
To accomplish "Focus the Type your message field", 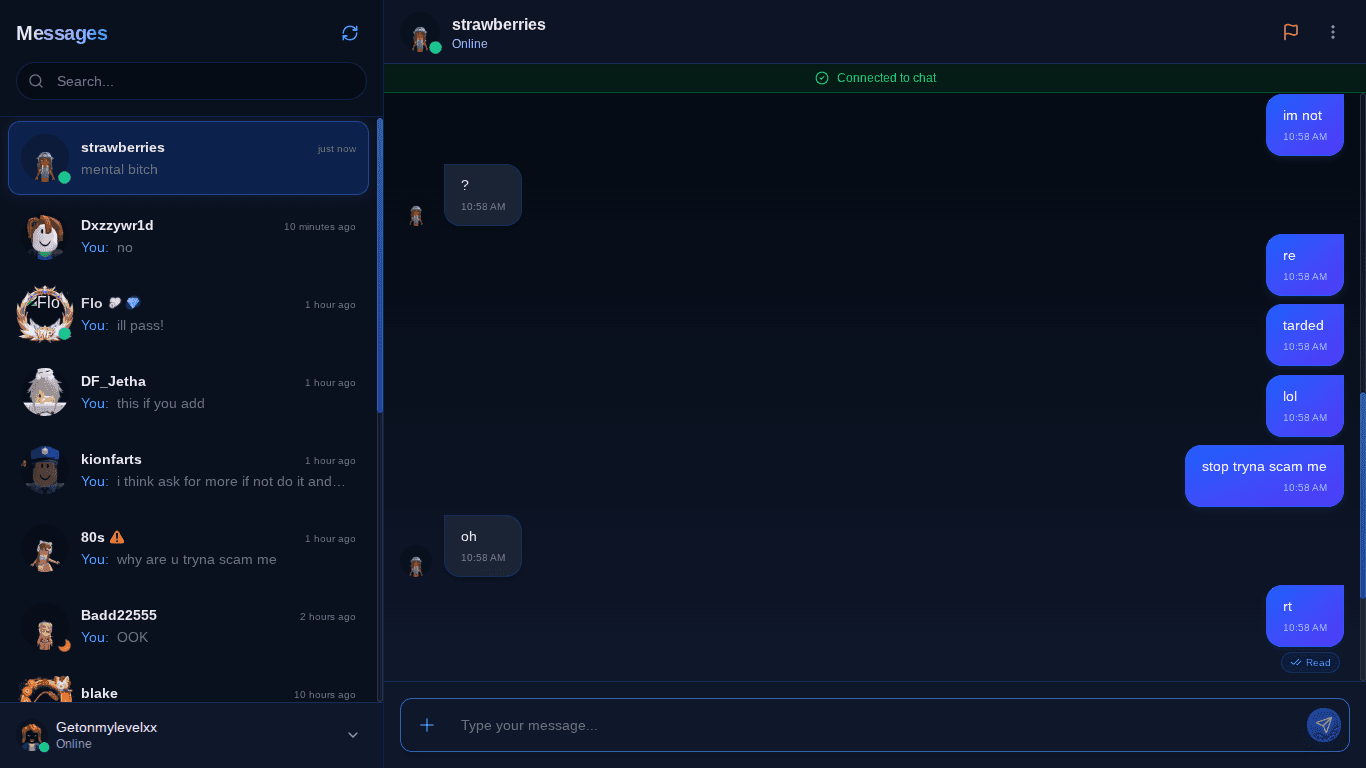I will [875, 725].
